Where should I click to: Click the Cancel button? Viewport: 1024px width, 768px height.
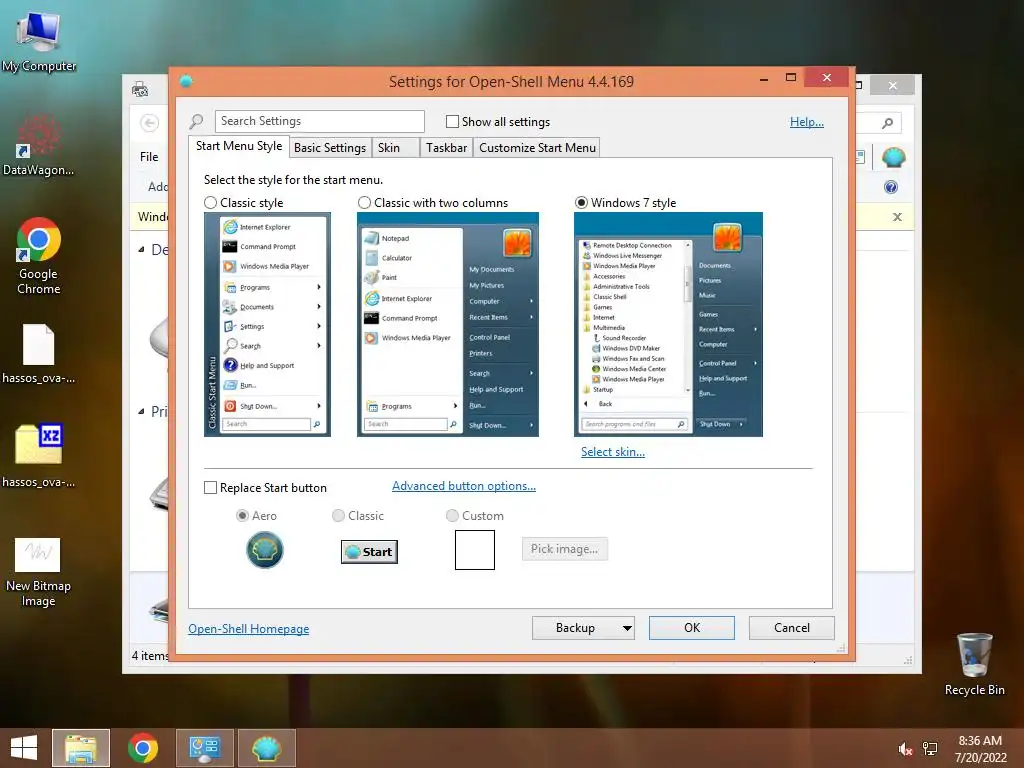coord(792,628)
